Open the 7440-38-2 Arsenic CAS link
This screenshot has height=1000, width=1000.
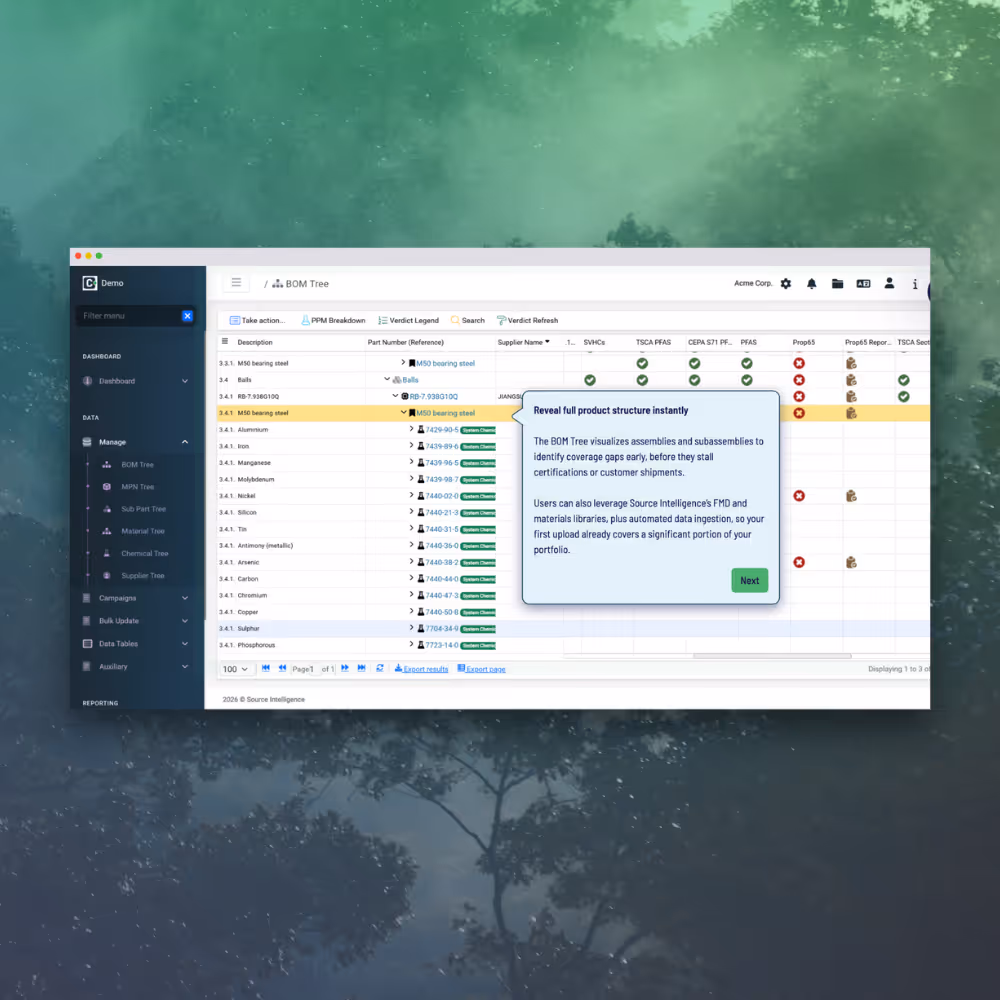441,562
